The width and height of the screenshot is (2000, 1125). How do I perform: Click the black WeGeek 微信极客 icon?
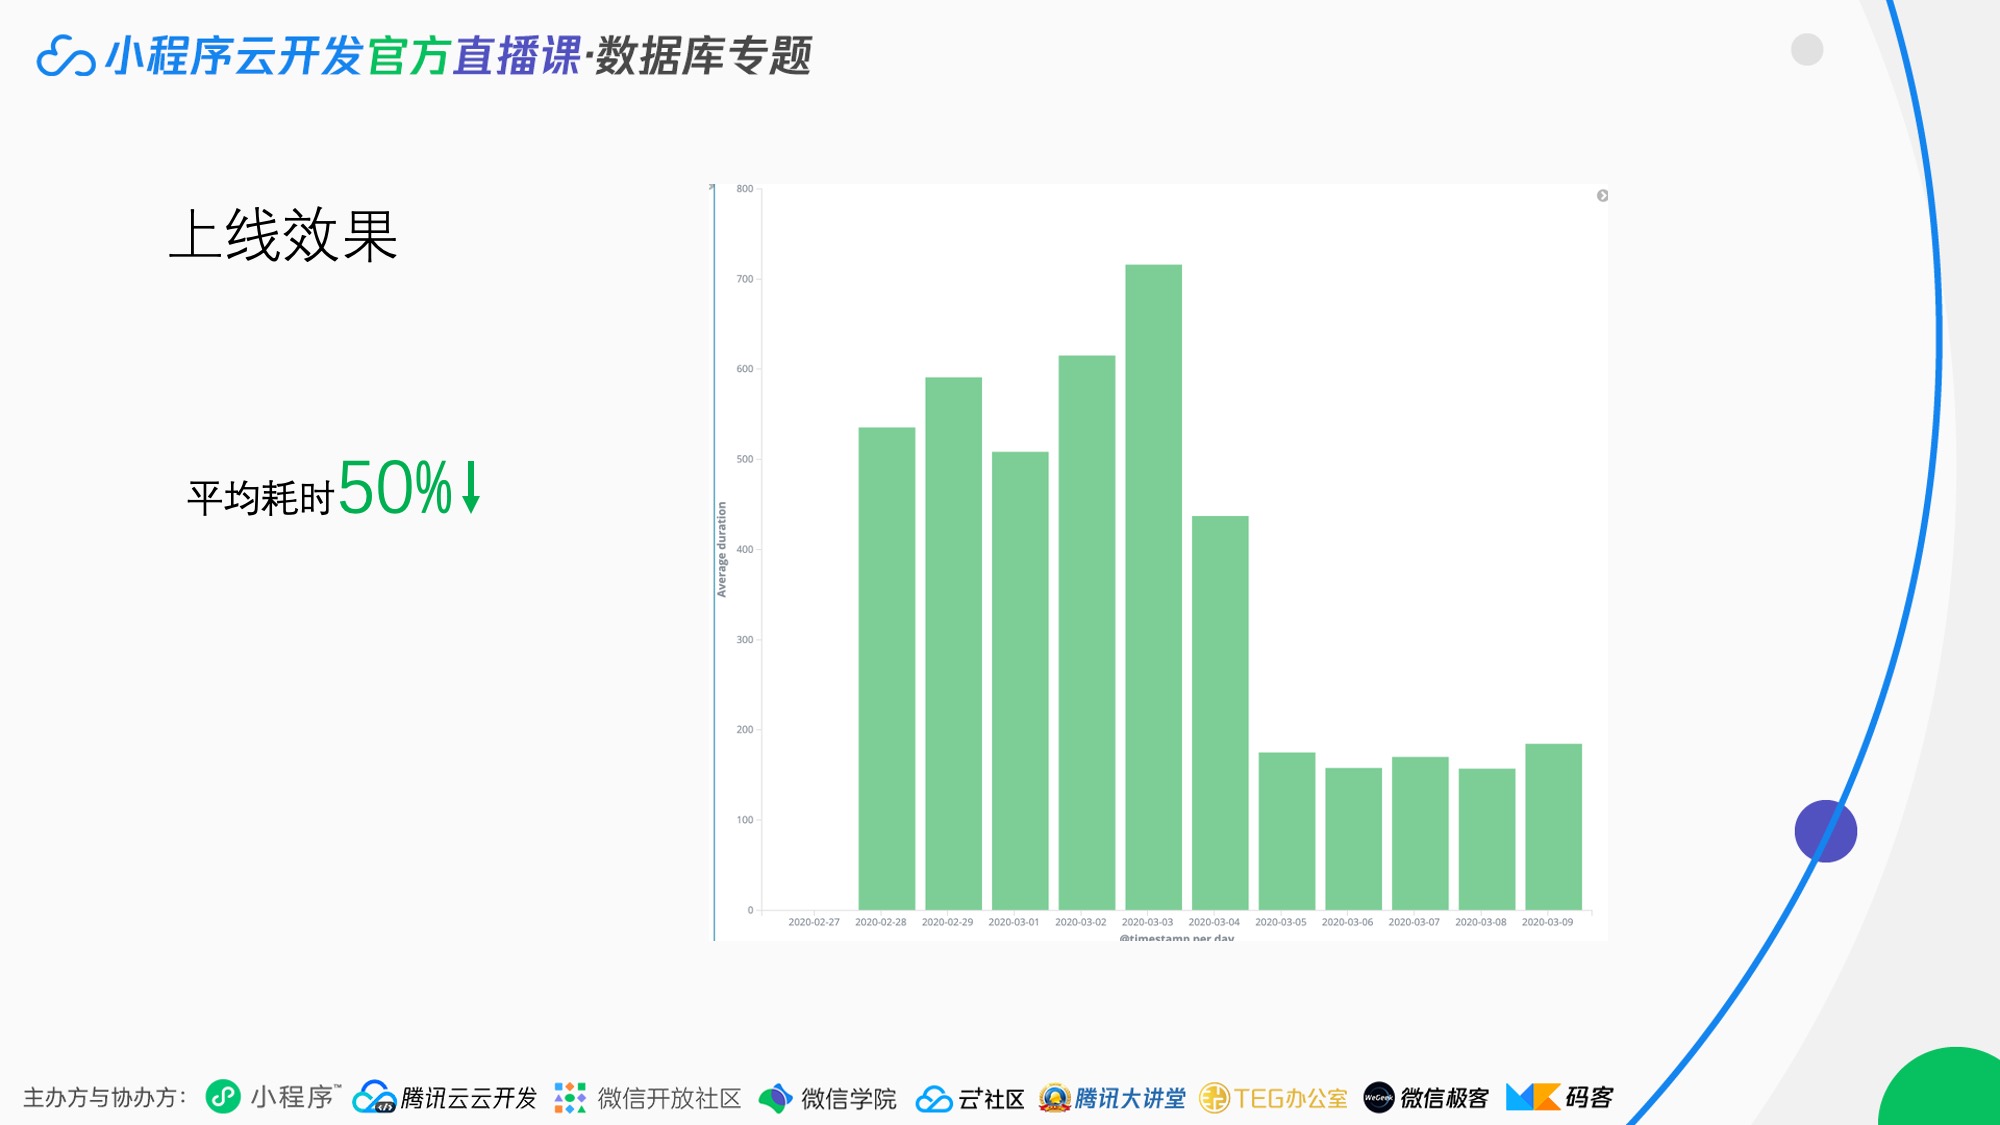pyautogui.click(x=1378, y=1098)
